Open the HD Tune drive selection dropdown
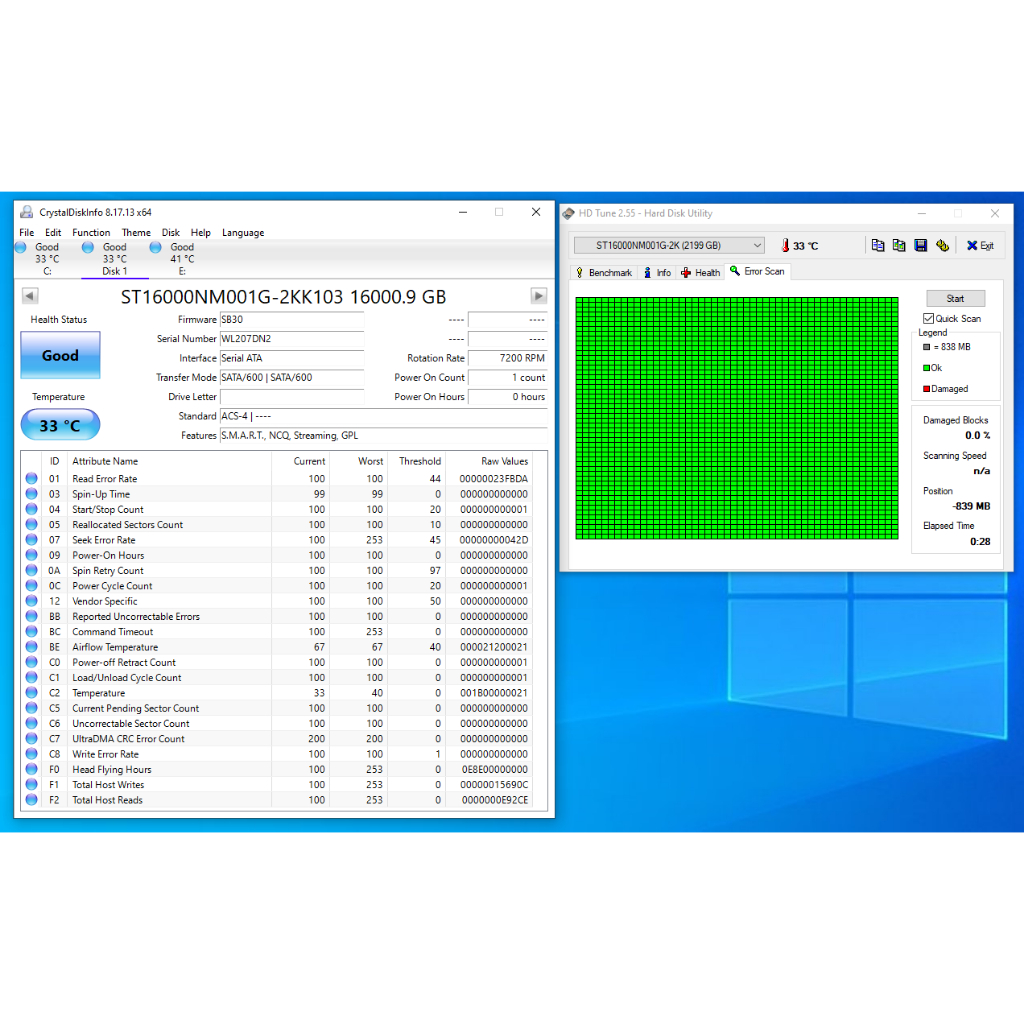 coord(669,246)
